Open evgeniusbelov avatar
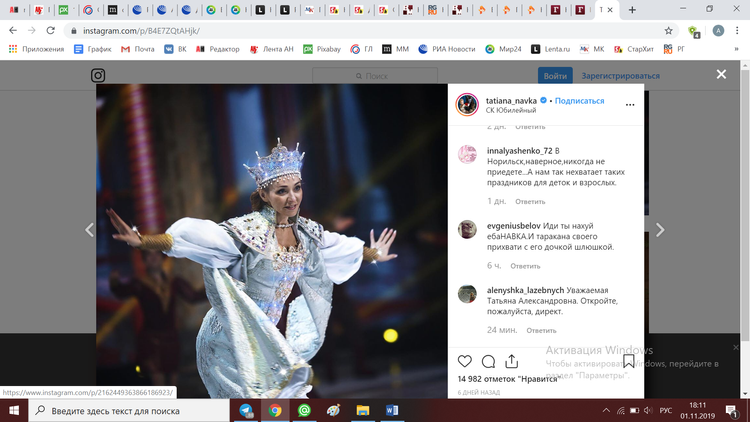 467,229
